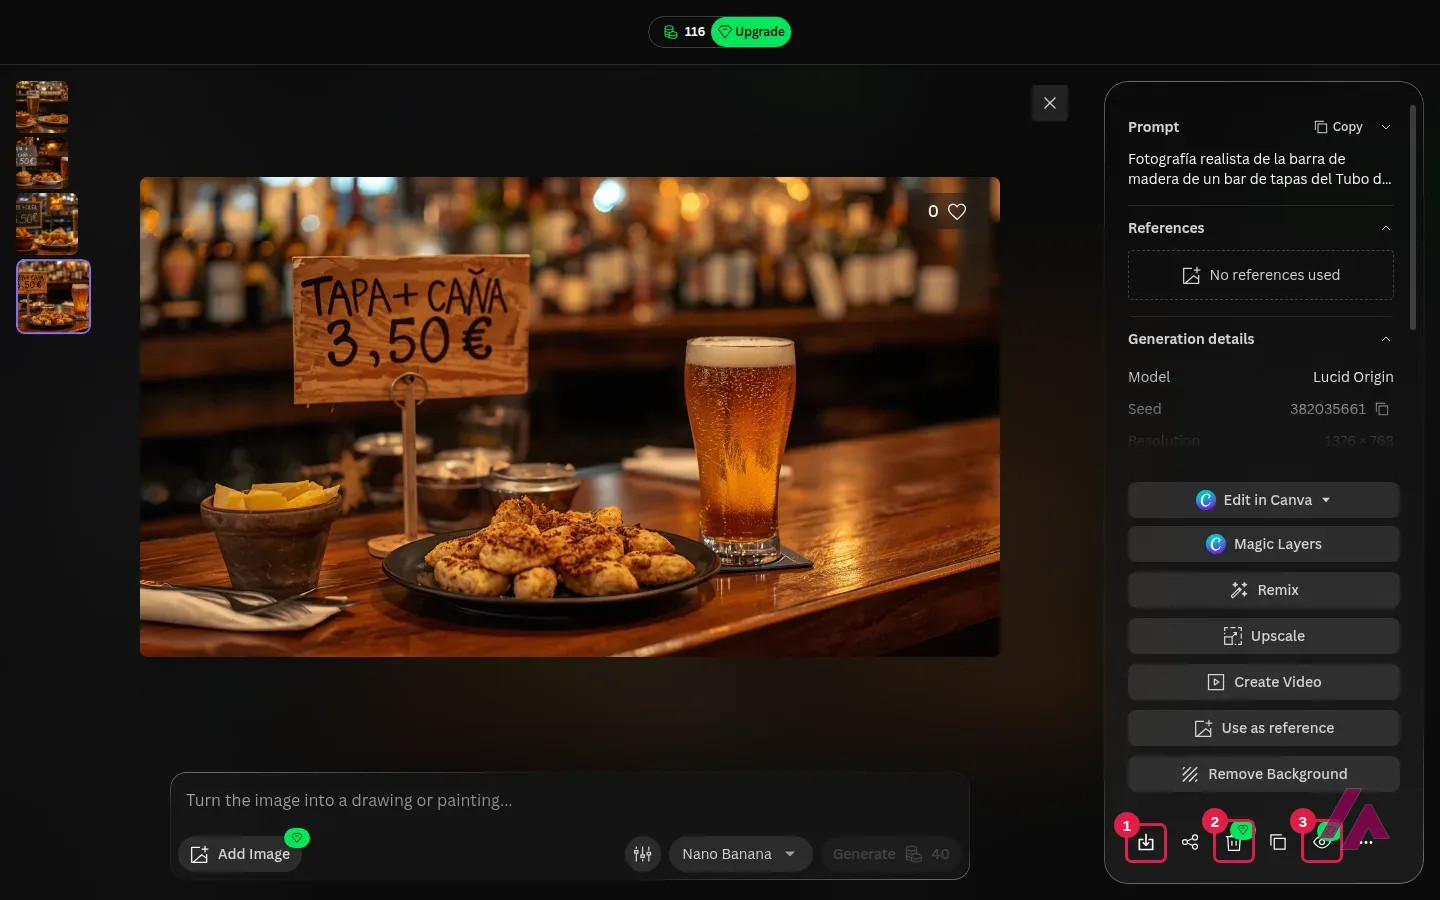Open the generation settings sliders icon

point(643,854)
